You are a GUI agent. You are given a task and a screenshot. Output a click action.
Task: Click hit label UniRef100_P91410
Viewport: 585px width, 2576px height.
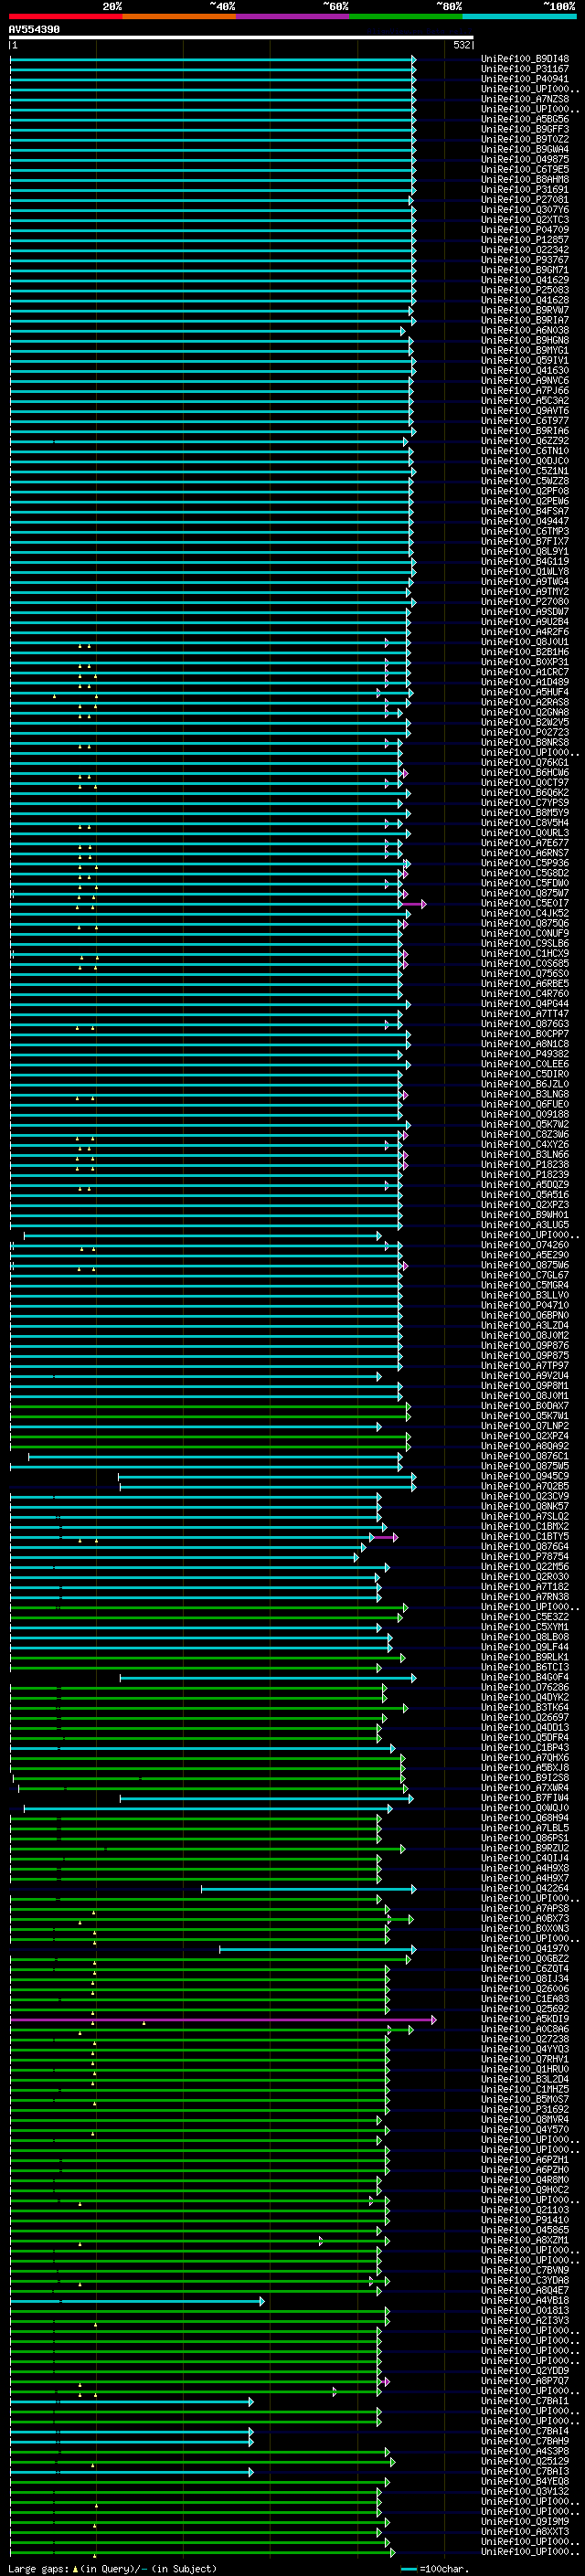pos(525,2220)
